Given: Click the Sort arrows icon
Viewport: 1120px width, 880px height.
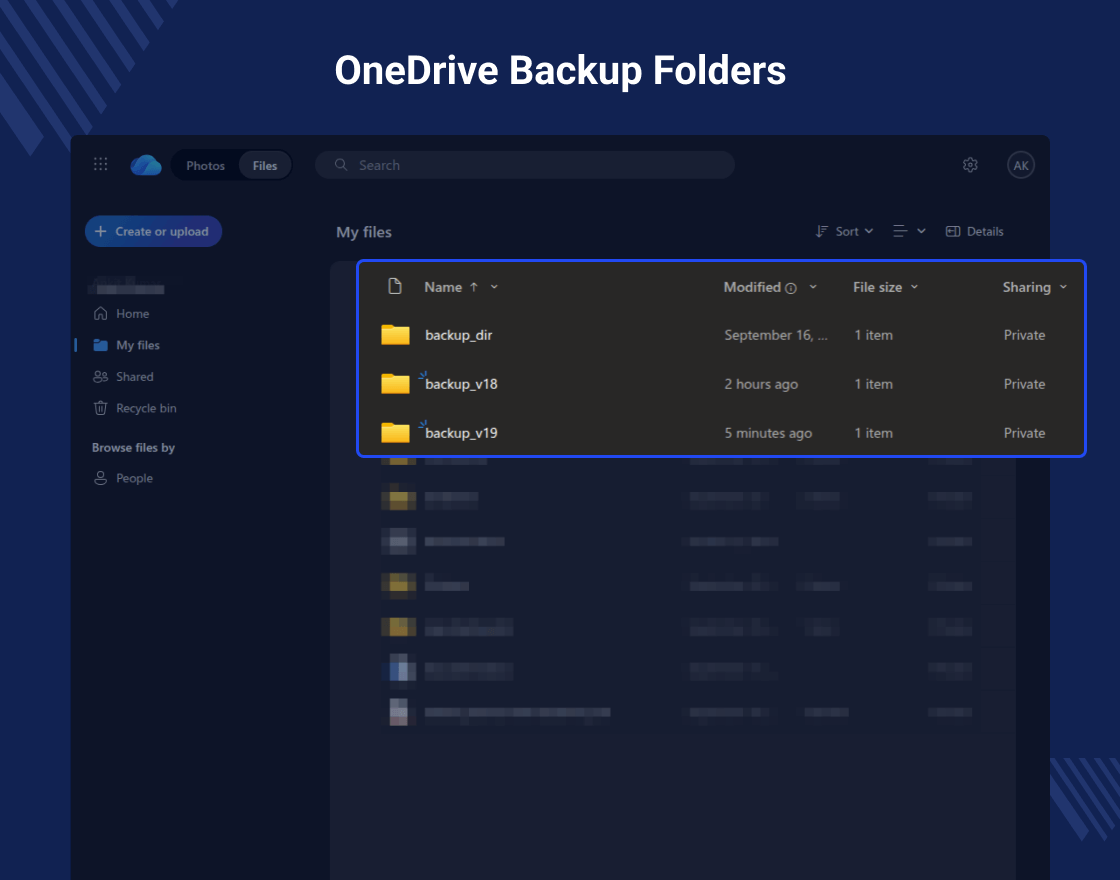Looking at the screenshot, I should pos(822,231).
